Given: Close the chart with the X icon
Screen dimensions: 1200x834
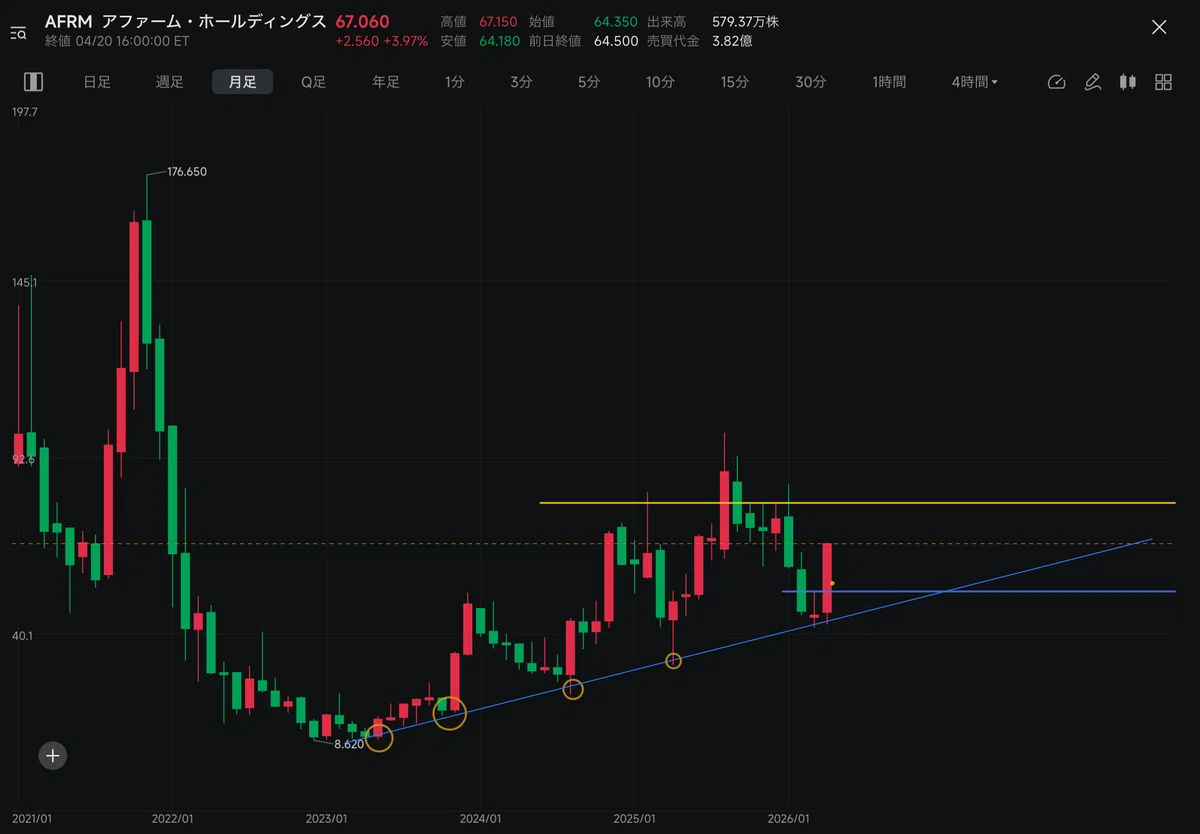Looking at the screenshot, I should pos(1159,27).
